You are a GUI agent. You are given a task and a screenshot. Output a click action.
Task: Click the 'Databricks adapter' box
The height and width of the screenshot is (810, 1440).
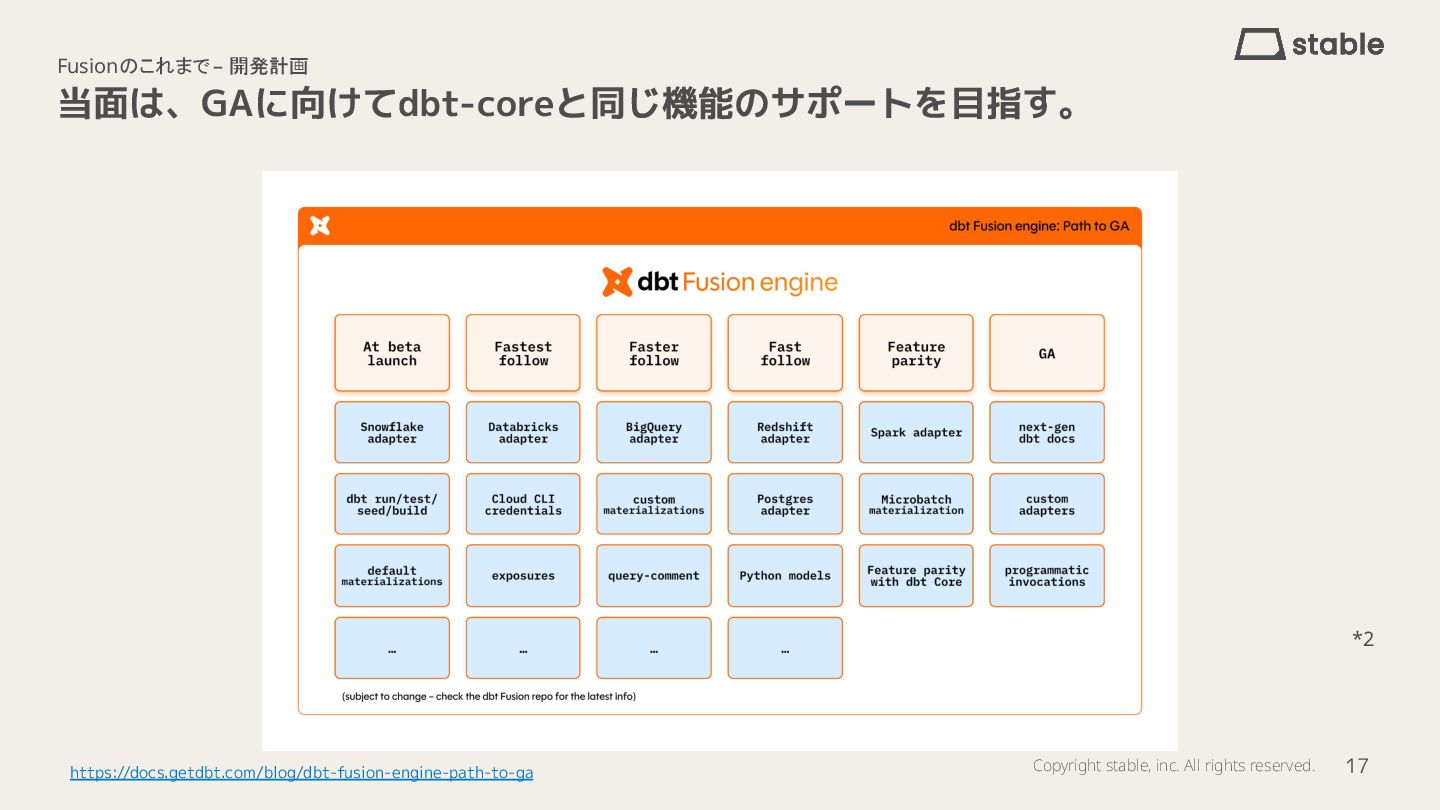coord(523,433)
